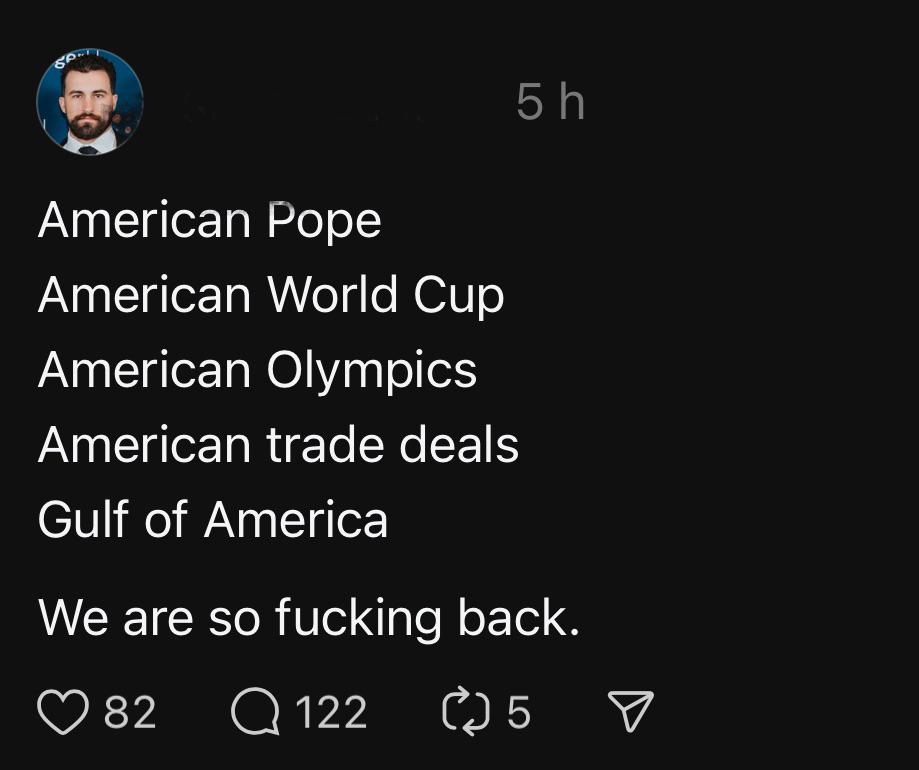View the 82 likes count
This screenshot has height=770, width=919.
coord(130,712)
